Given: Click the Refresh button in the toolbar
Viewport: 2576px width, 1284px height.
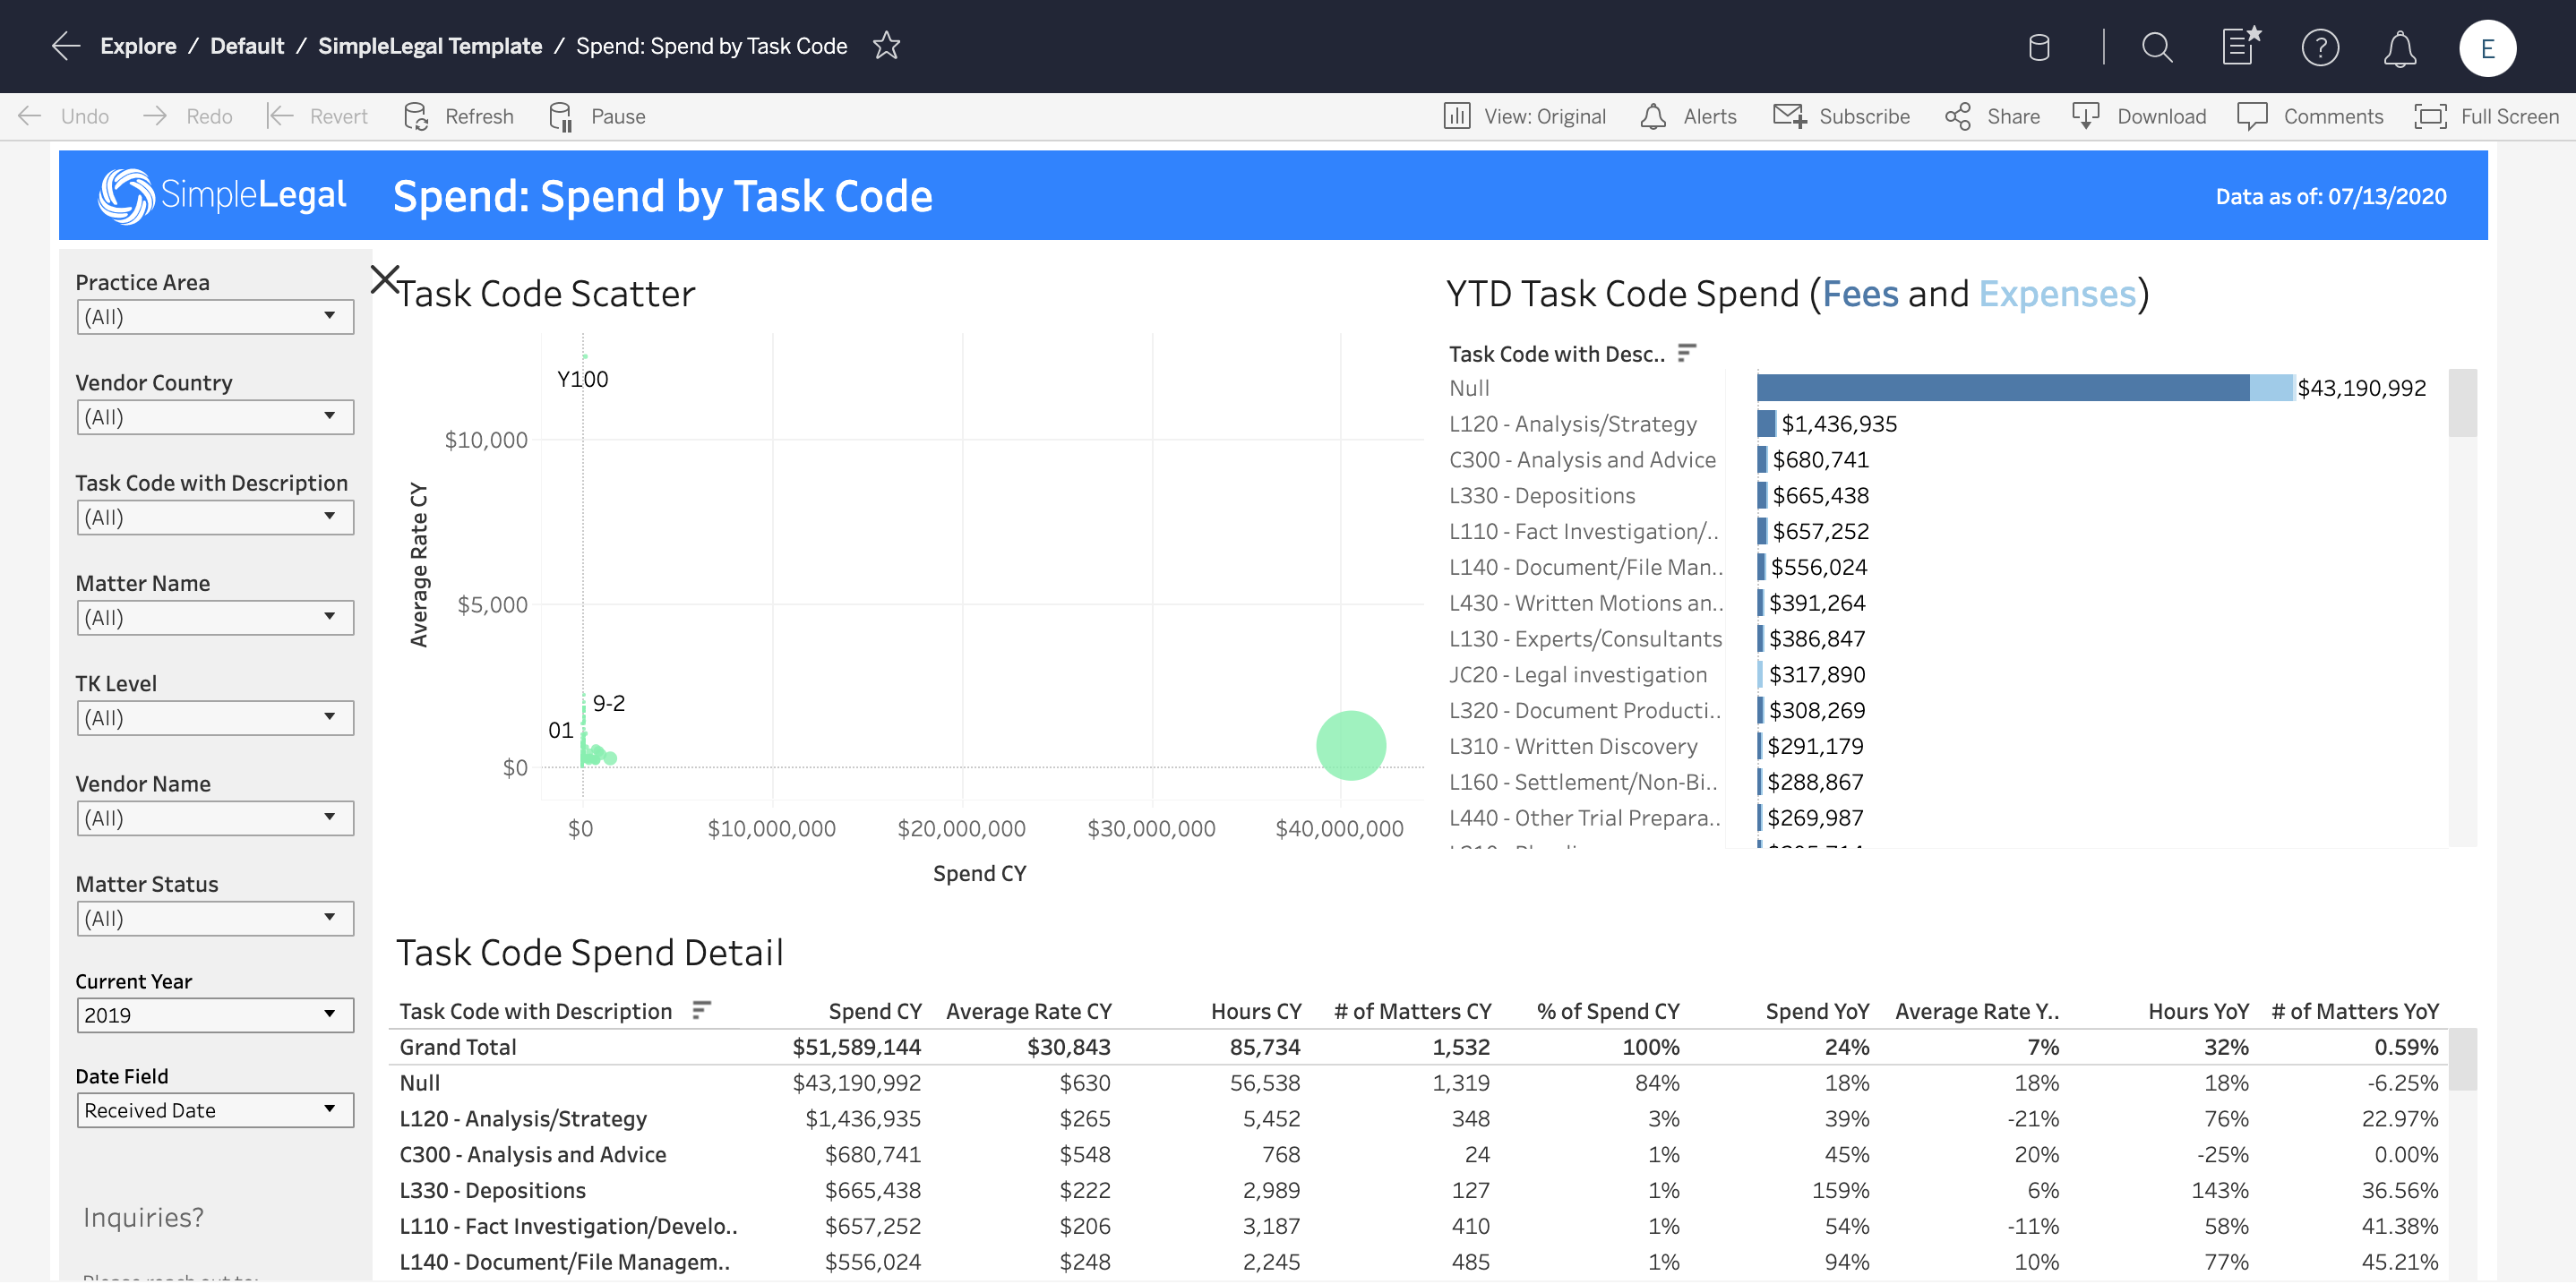Looking at the screenshot, I should [x=461, y=115].
